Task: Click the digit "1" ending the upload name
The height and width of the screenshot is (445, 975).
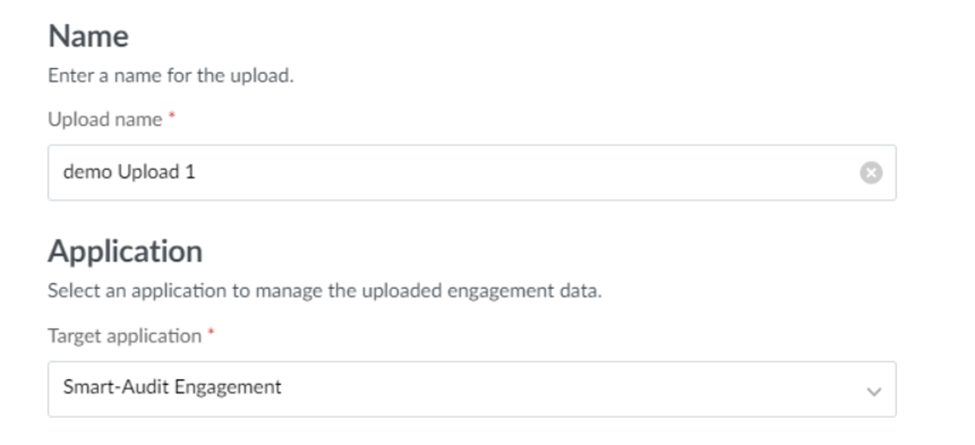Action: click(190, 172)
